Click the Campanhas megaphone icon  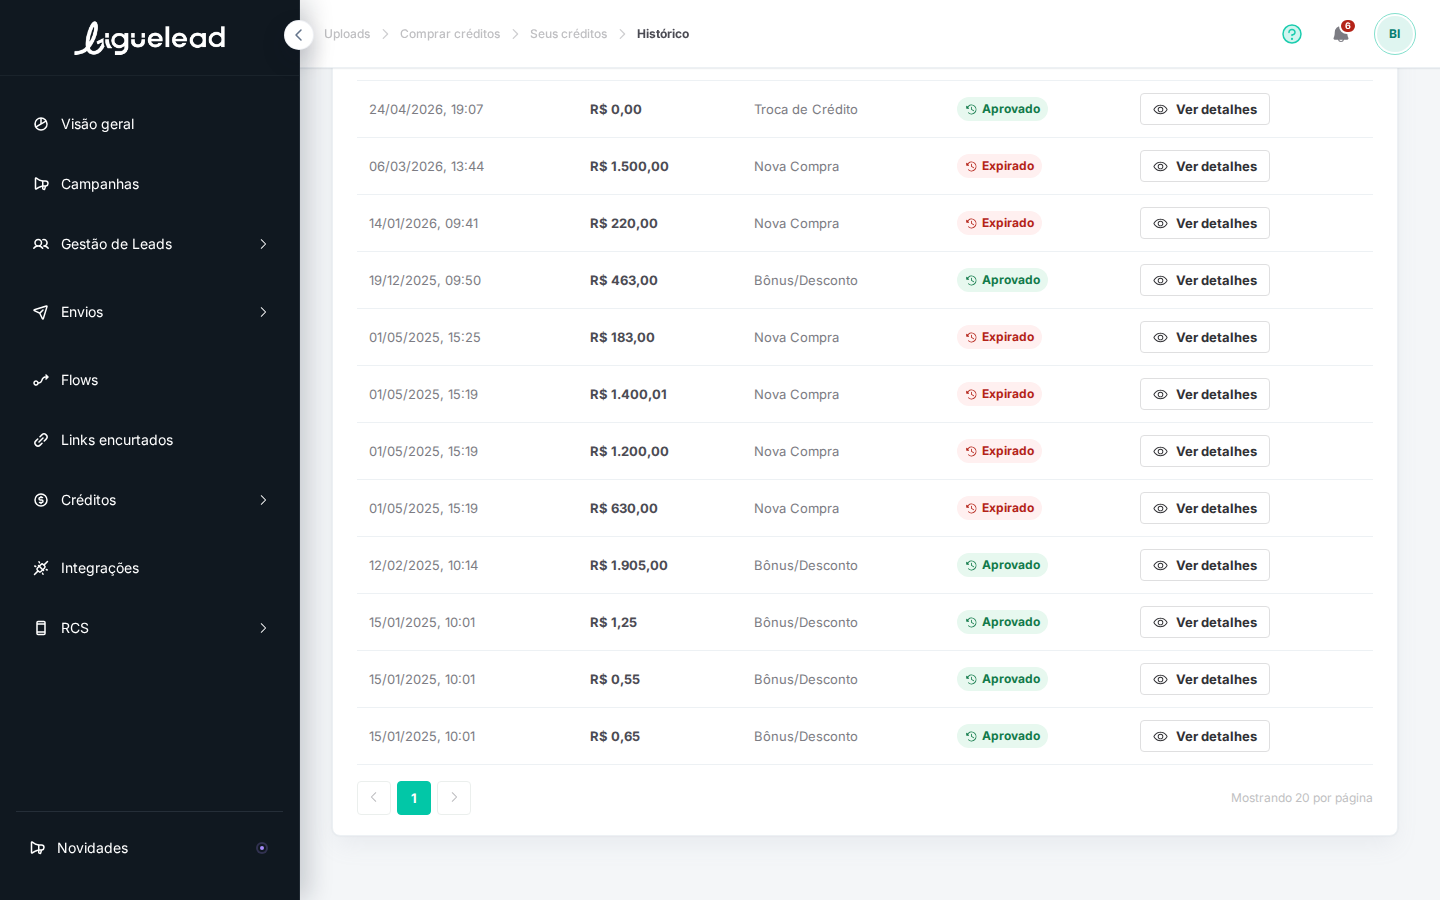pos(41,184)
